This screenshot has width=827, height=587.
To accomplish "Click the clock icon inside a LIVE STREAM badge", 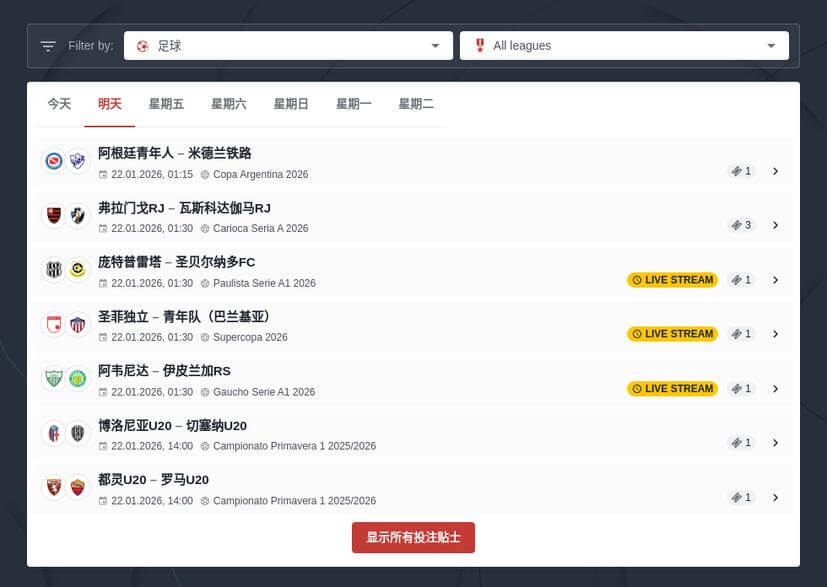I will (x=636, y=280).
